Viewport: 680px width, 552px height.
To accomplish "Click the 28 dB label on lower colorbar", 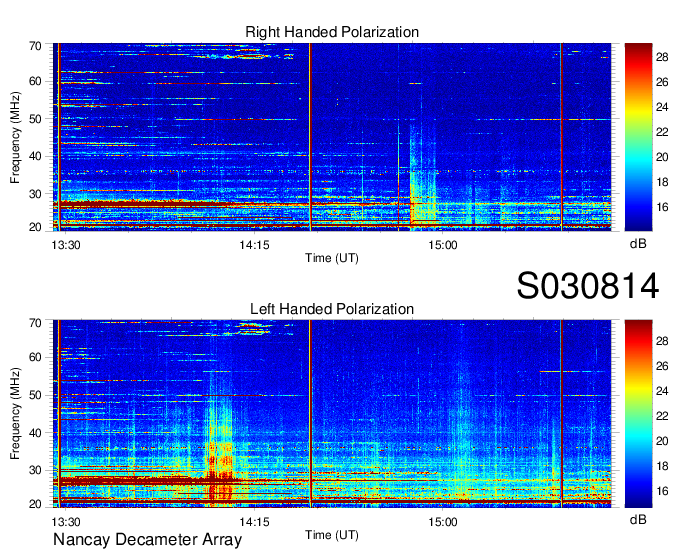I will coord(662,341).
